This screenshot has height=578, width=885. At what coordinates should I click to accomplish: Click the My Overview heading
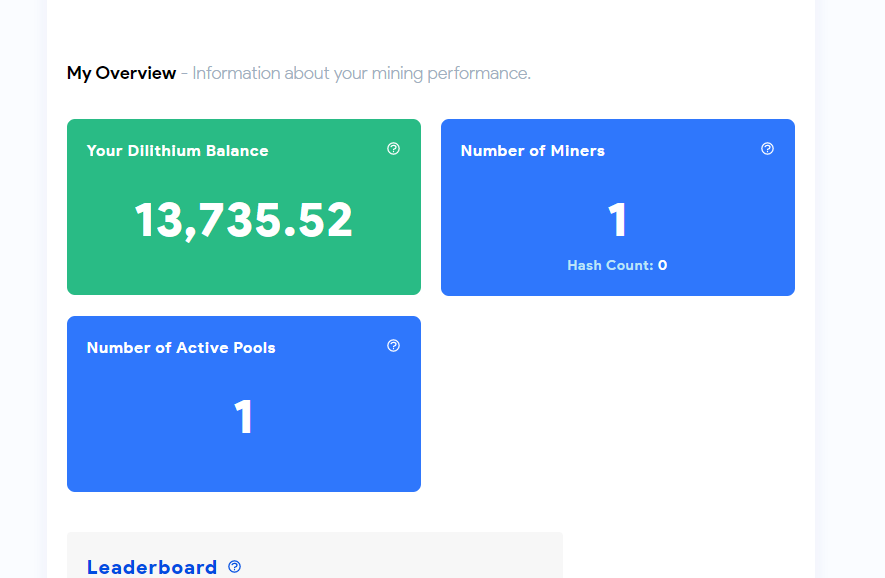(121, 73)
